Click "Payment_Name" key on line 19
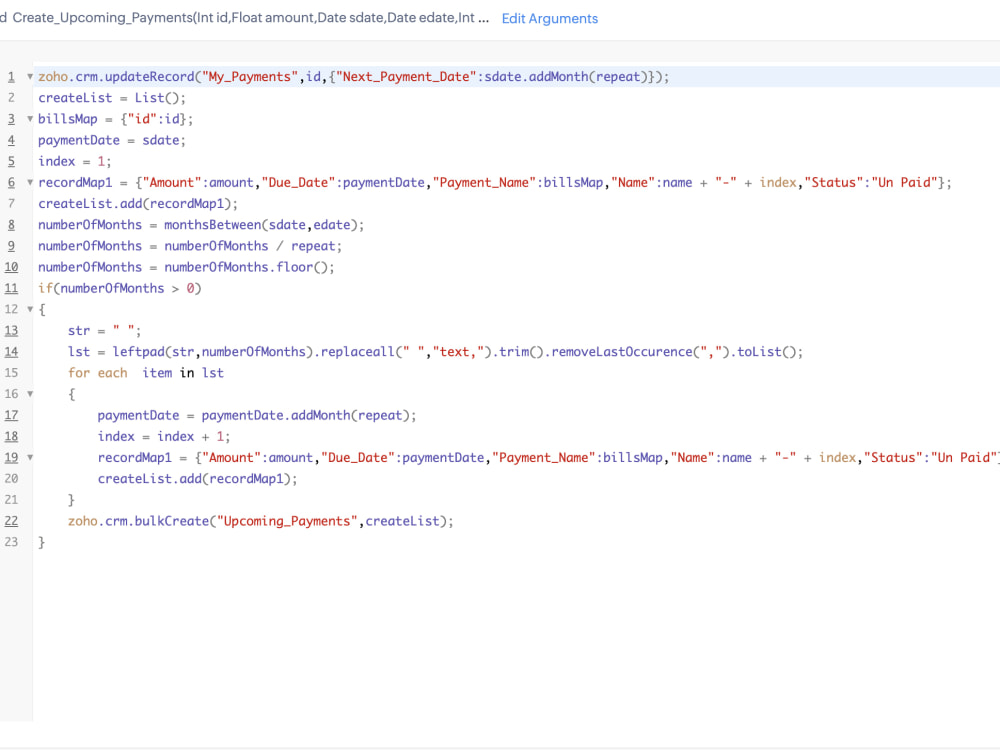The width and height of the screenshot is (1000, 750). click(543, 457)
